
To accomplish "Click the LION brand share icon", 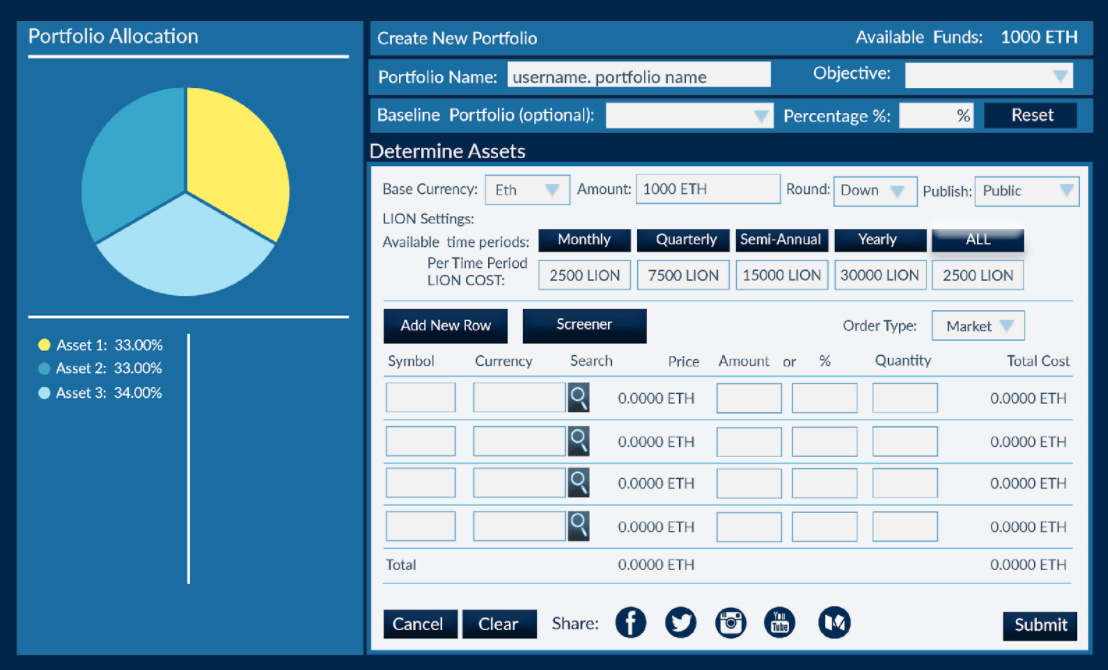I will (834, 622).
